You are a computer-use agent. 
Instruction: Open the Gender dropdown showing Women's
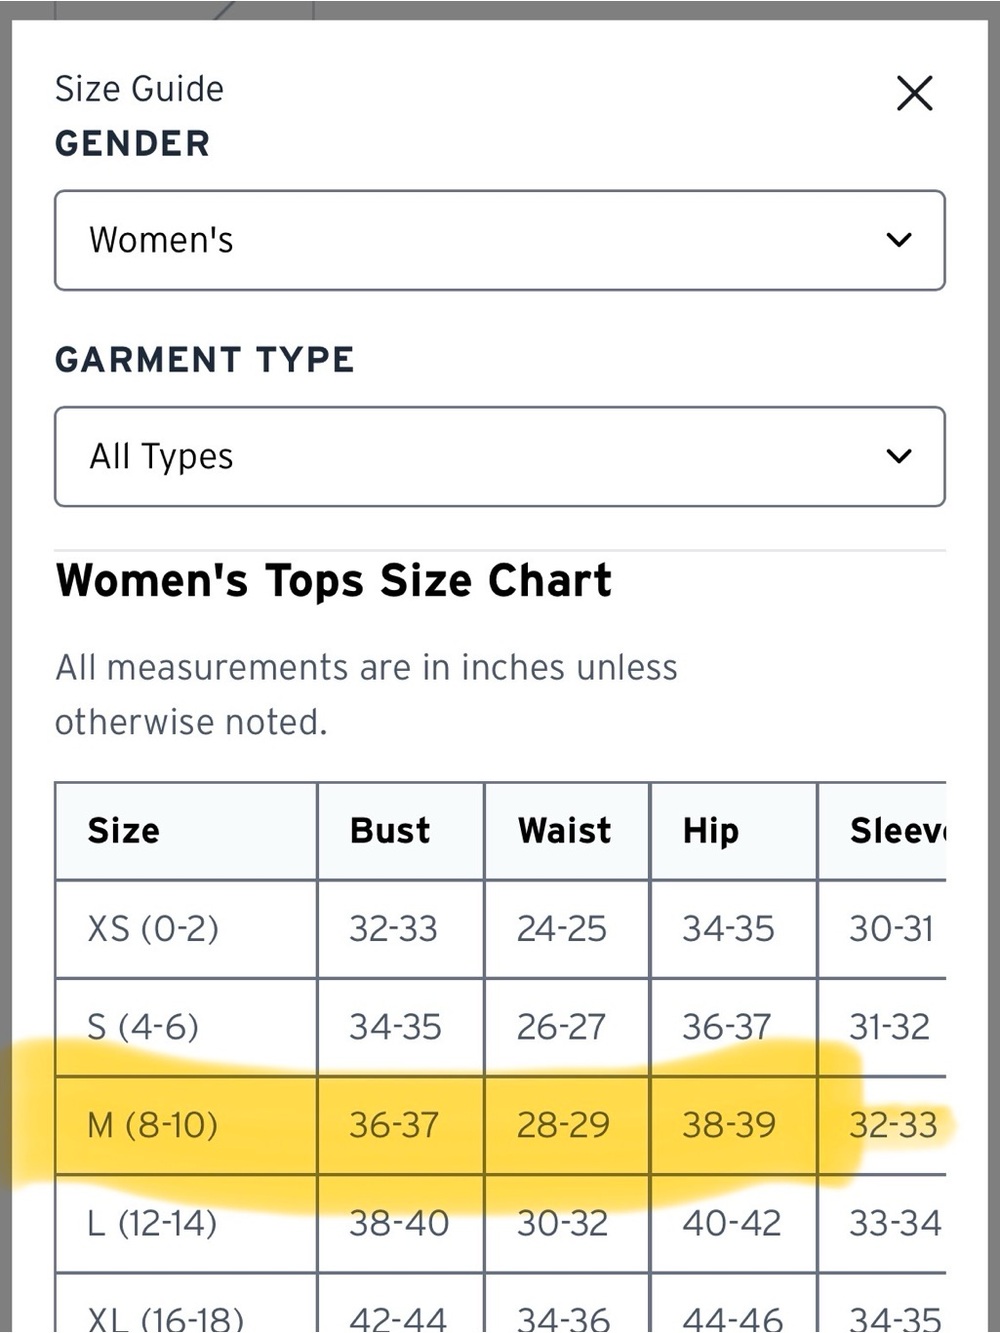500,240
